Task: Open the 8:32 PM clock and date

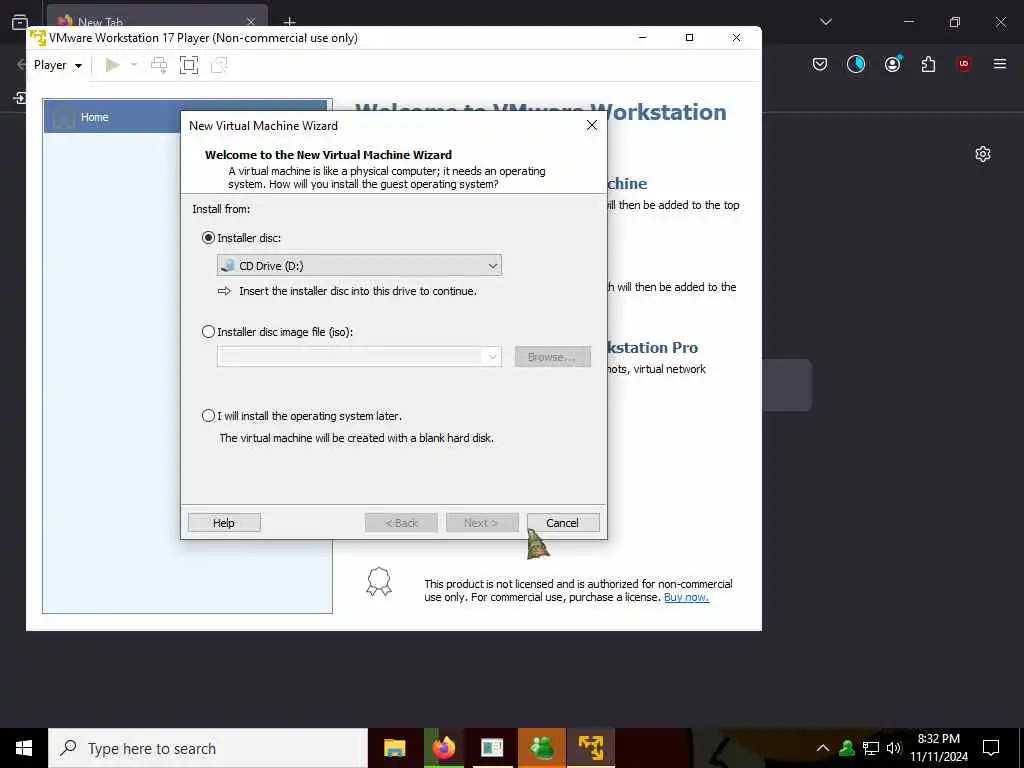Action: [x=938, y=748]
